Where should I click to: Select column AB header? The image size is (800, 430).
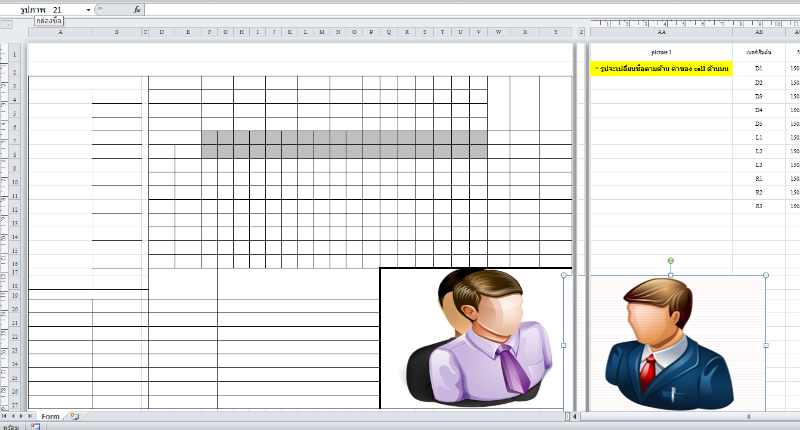[x=759, y=32]
